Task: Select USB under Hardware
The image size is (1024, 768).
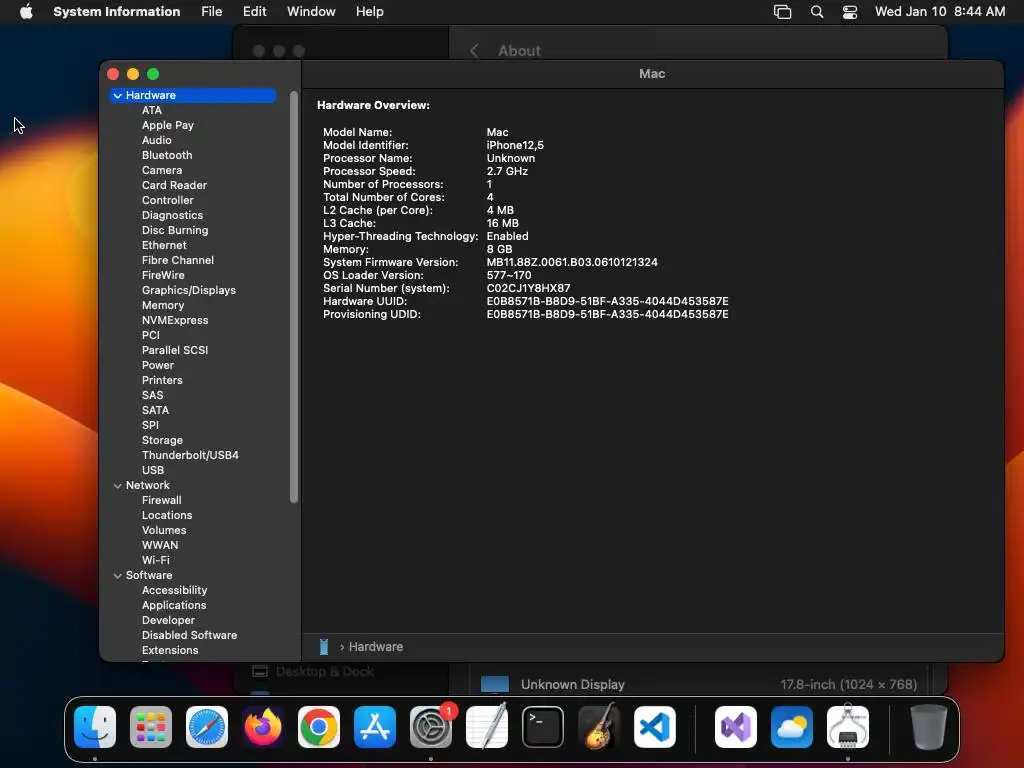Action: 153,470
